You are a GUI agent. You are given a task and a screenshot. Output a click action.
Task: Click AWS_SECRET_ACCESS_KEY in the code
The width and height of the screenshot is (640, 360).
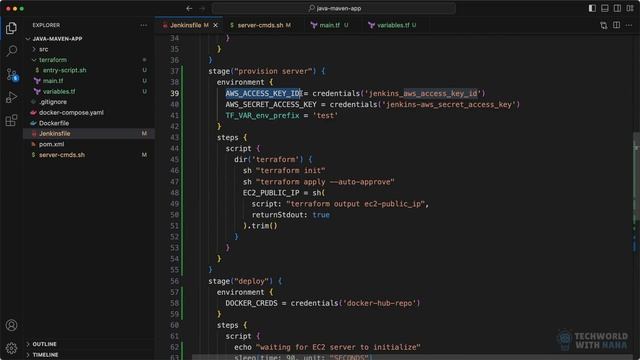tap(271, 104)
